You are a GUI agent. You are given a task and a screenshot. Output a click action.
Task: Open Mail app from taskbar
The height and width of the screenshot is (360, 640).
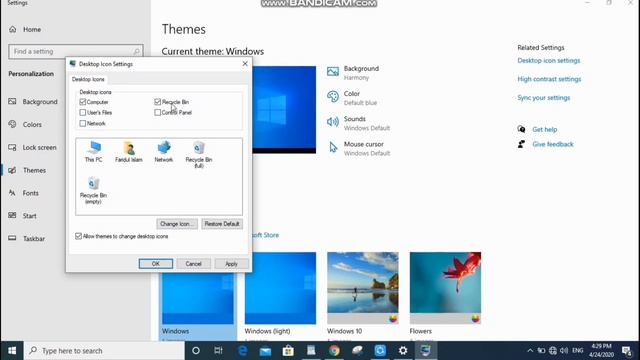pyautogui.click(x=265, y=351)
